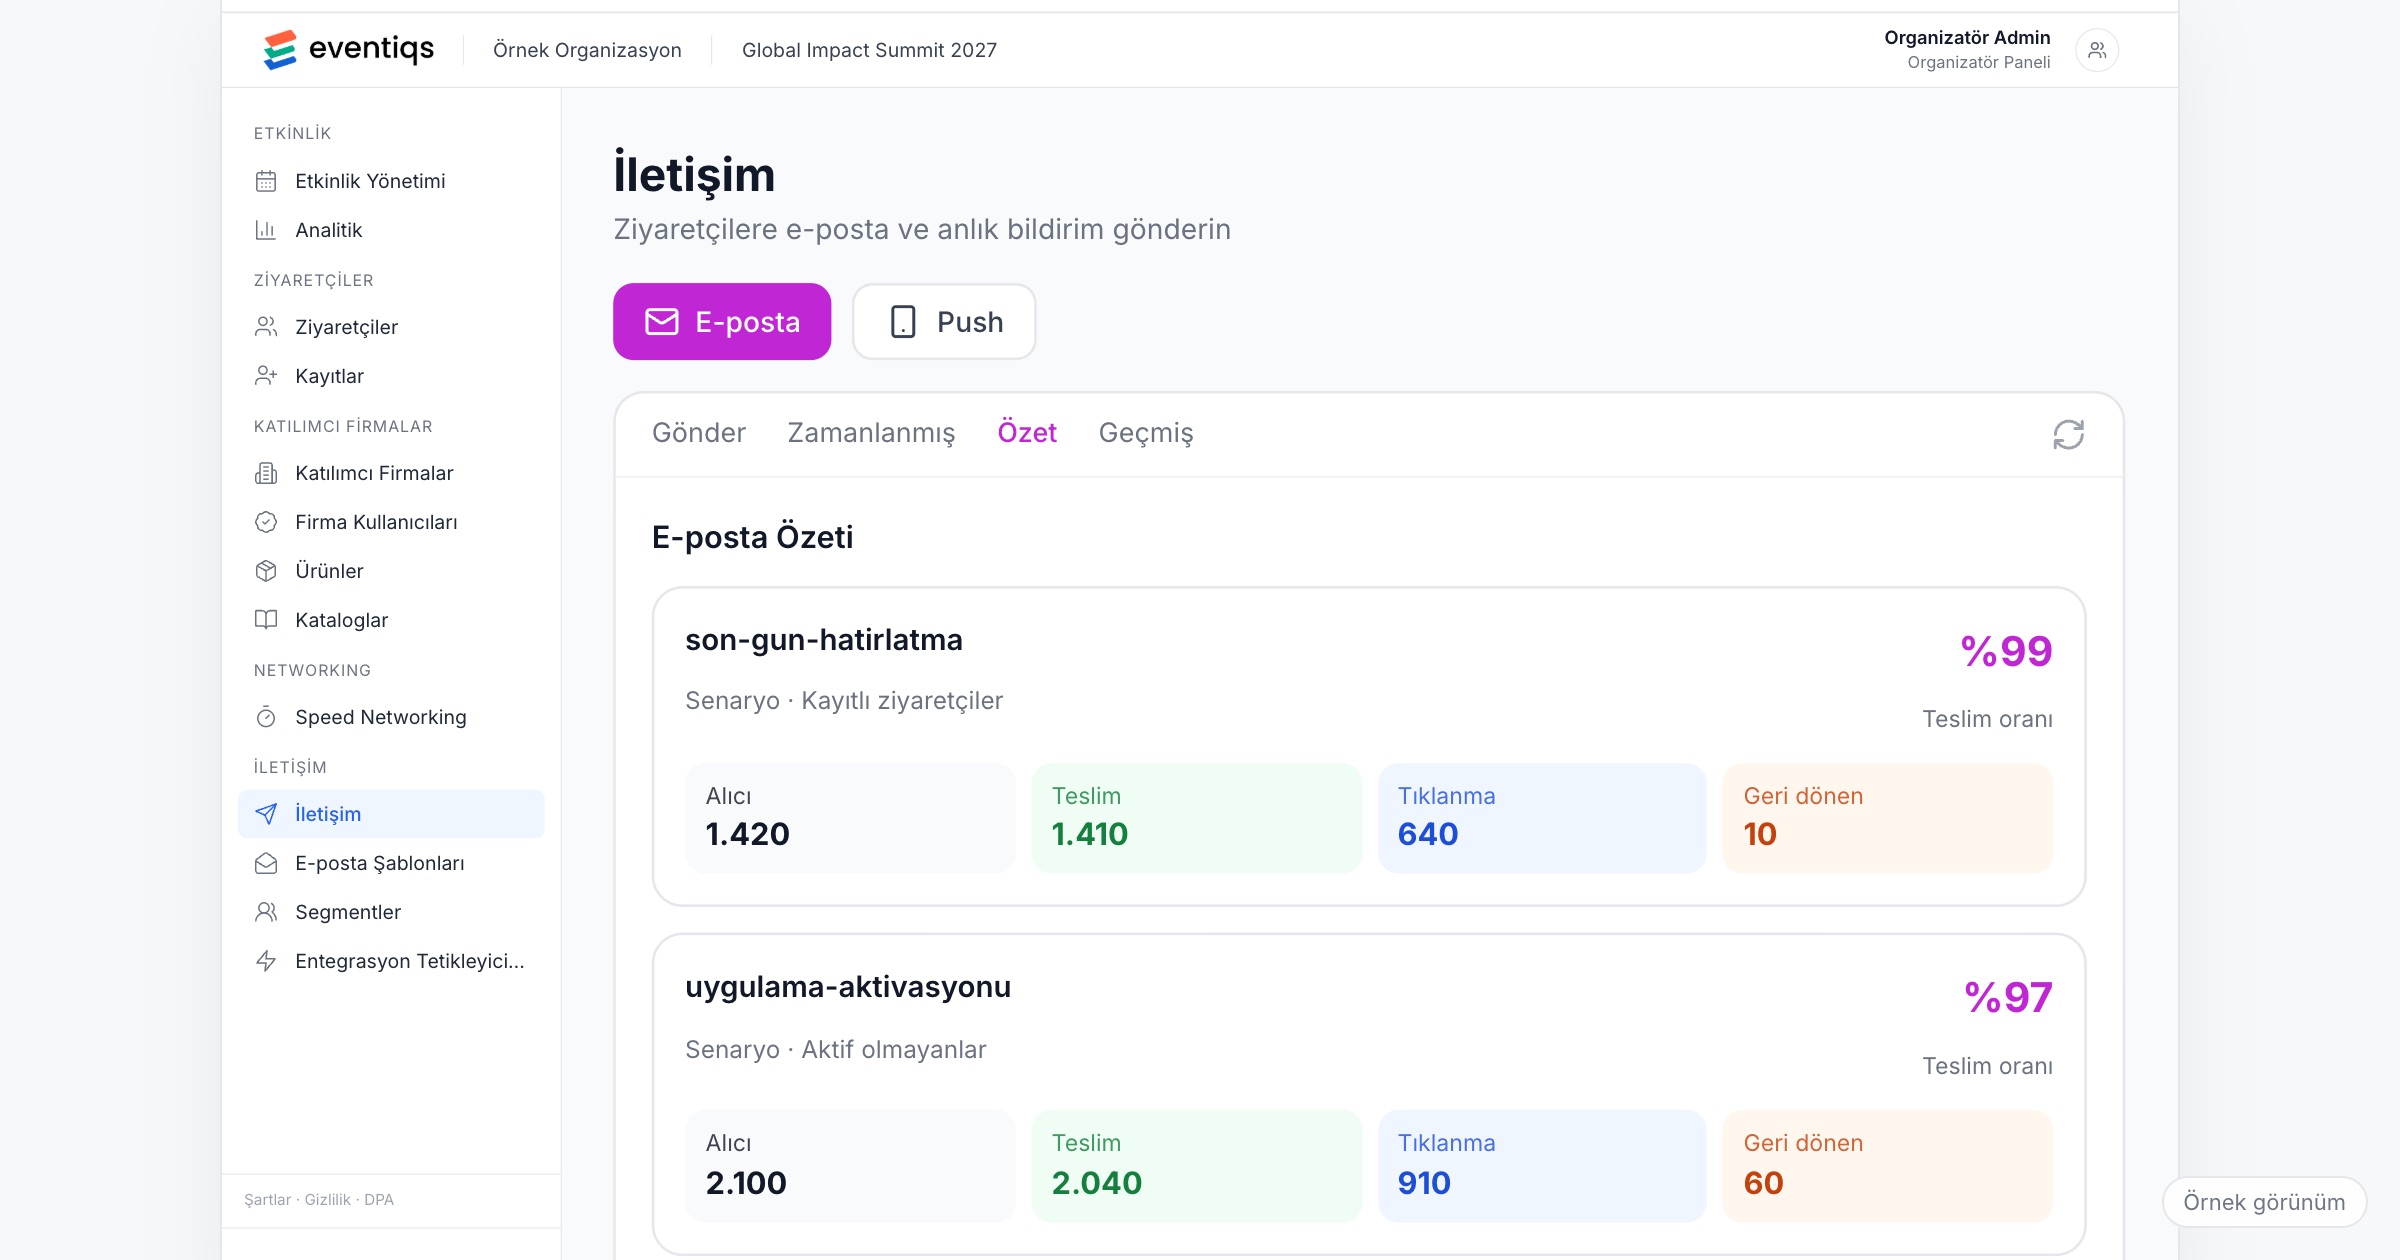
Task: Click the lightning icon for Entegrasyon Tetikleyici
Action: (x=266, y=961)
